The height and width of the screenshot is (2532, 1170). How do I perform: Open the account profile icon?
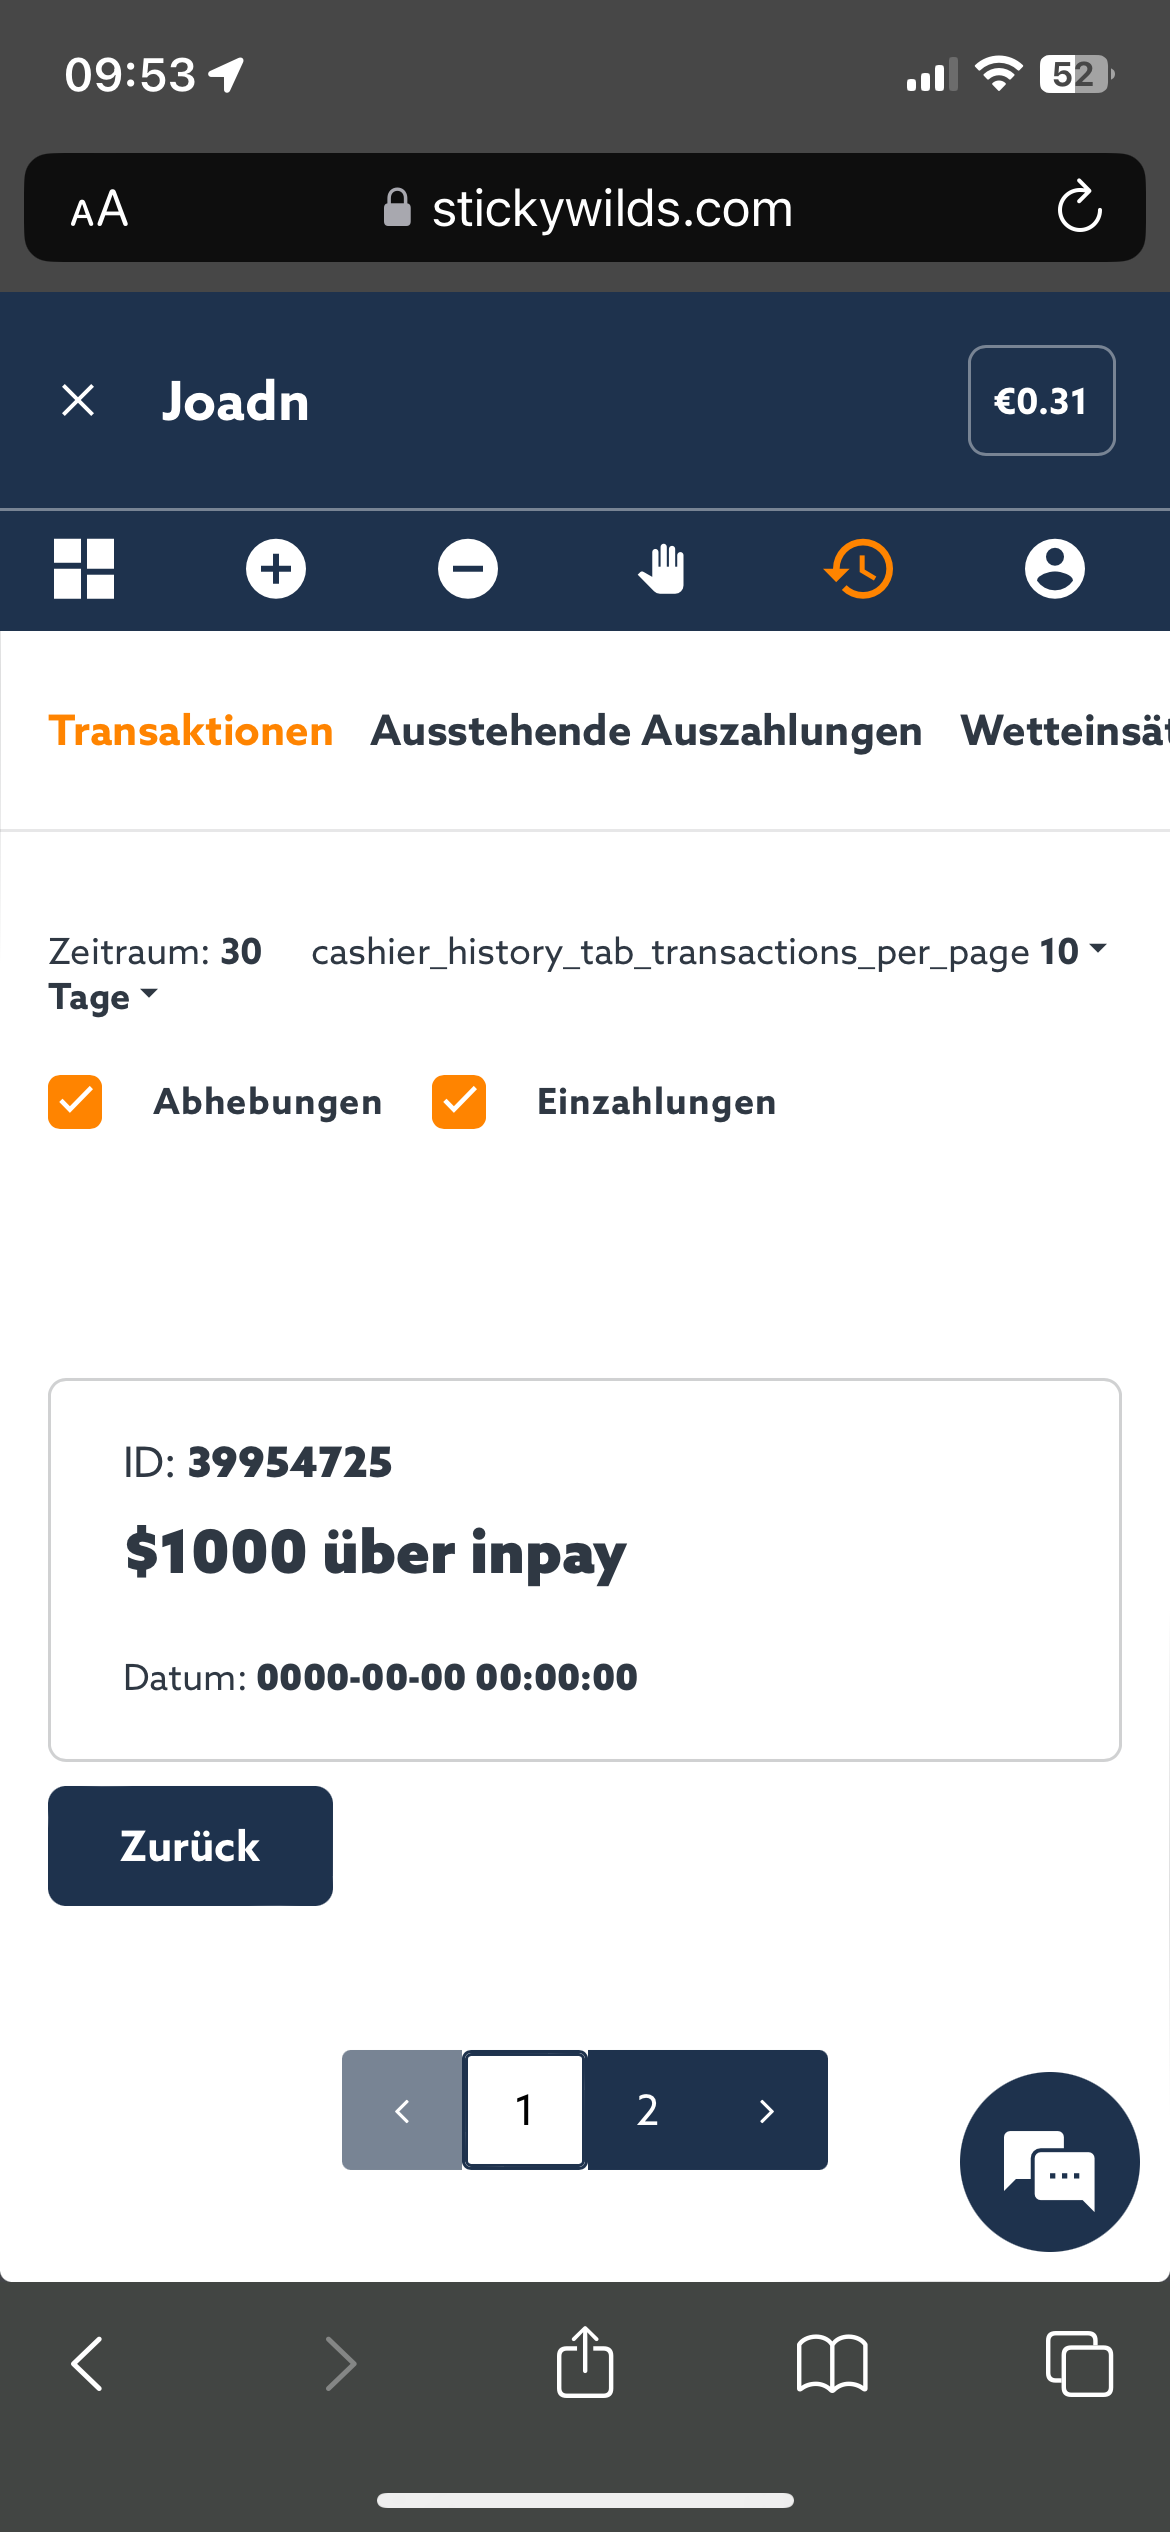tap(1054, 569)
